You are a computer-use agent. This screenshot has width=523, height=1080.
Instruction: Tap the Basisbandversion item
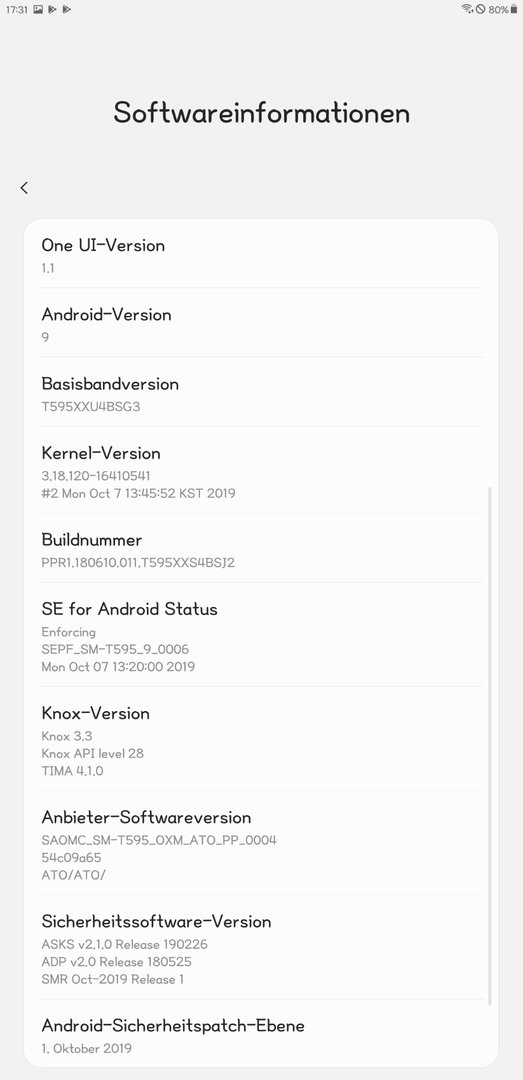tap(261, 393)
